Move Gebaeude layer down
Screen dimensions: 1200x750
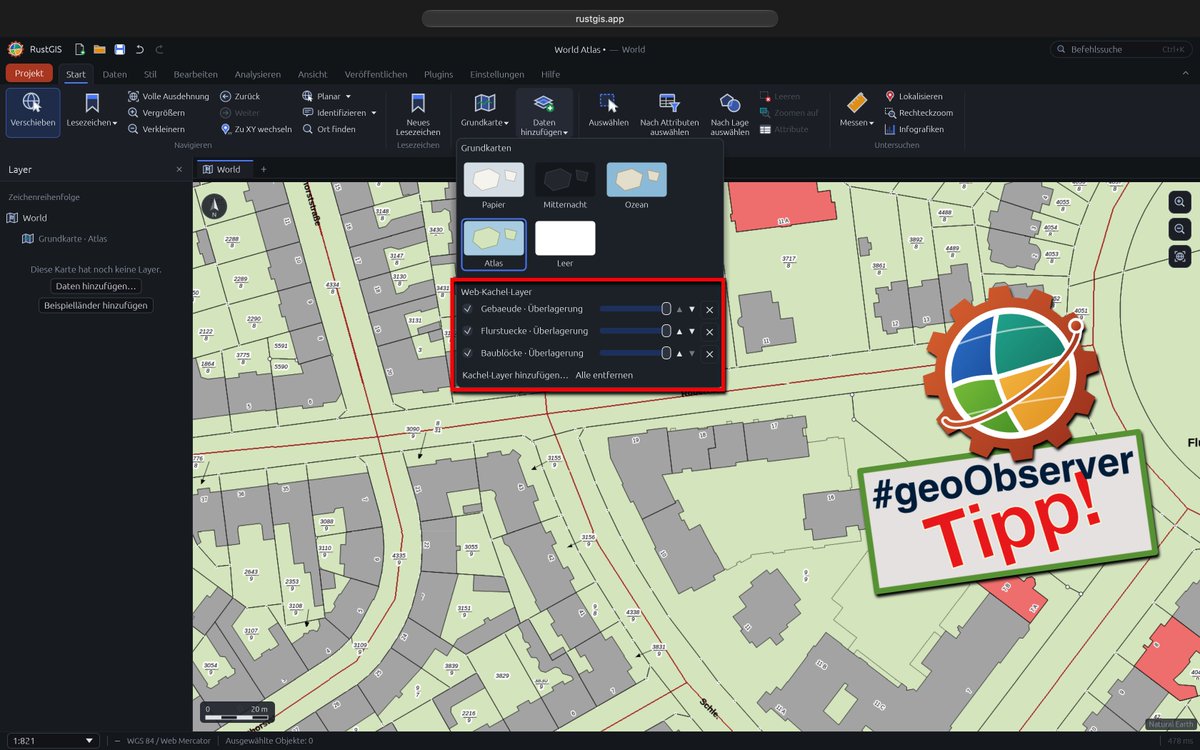[691, 309]
